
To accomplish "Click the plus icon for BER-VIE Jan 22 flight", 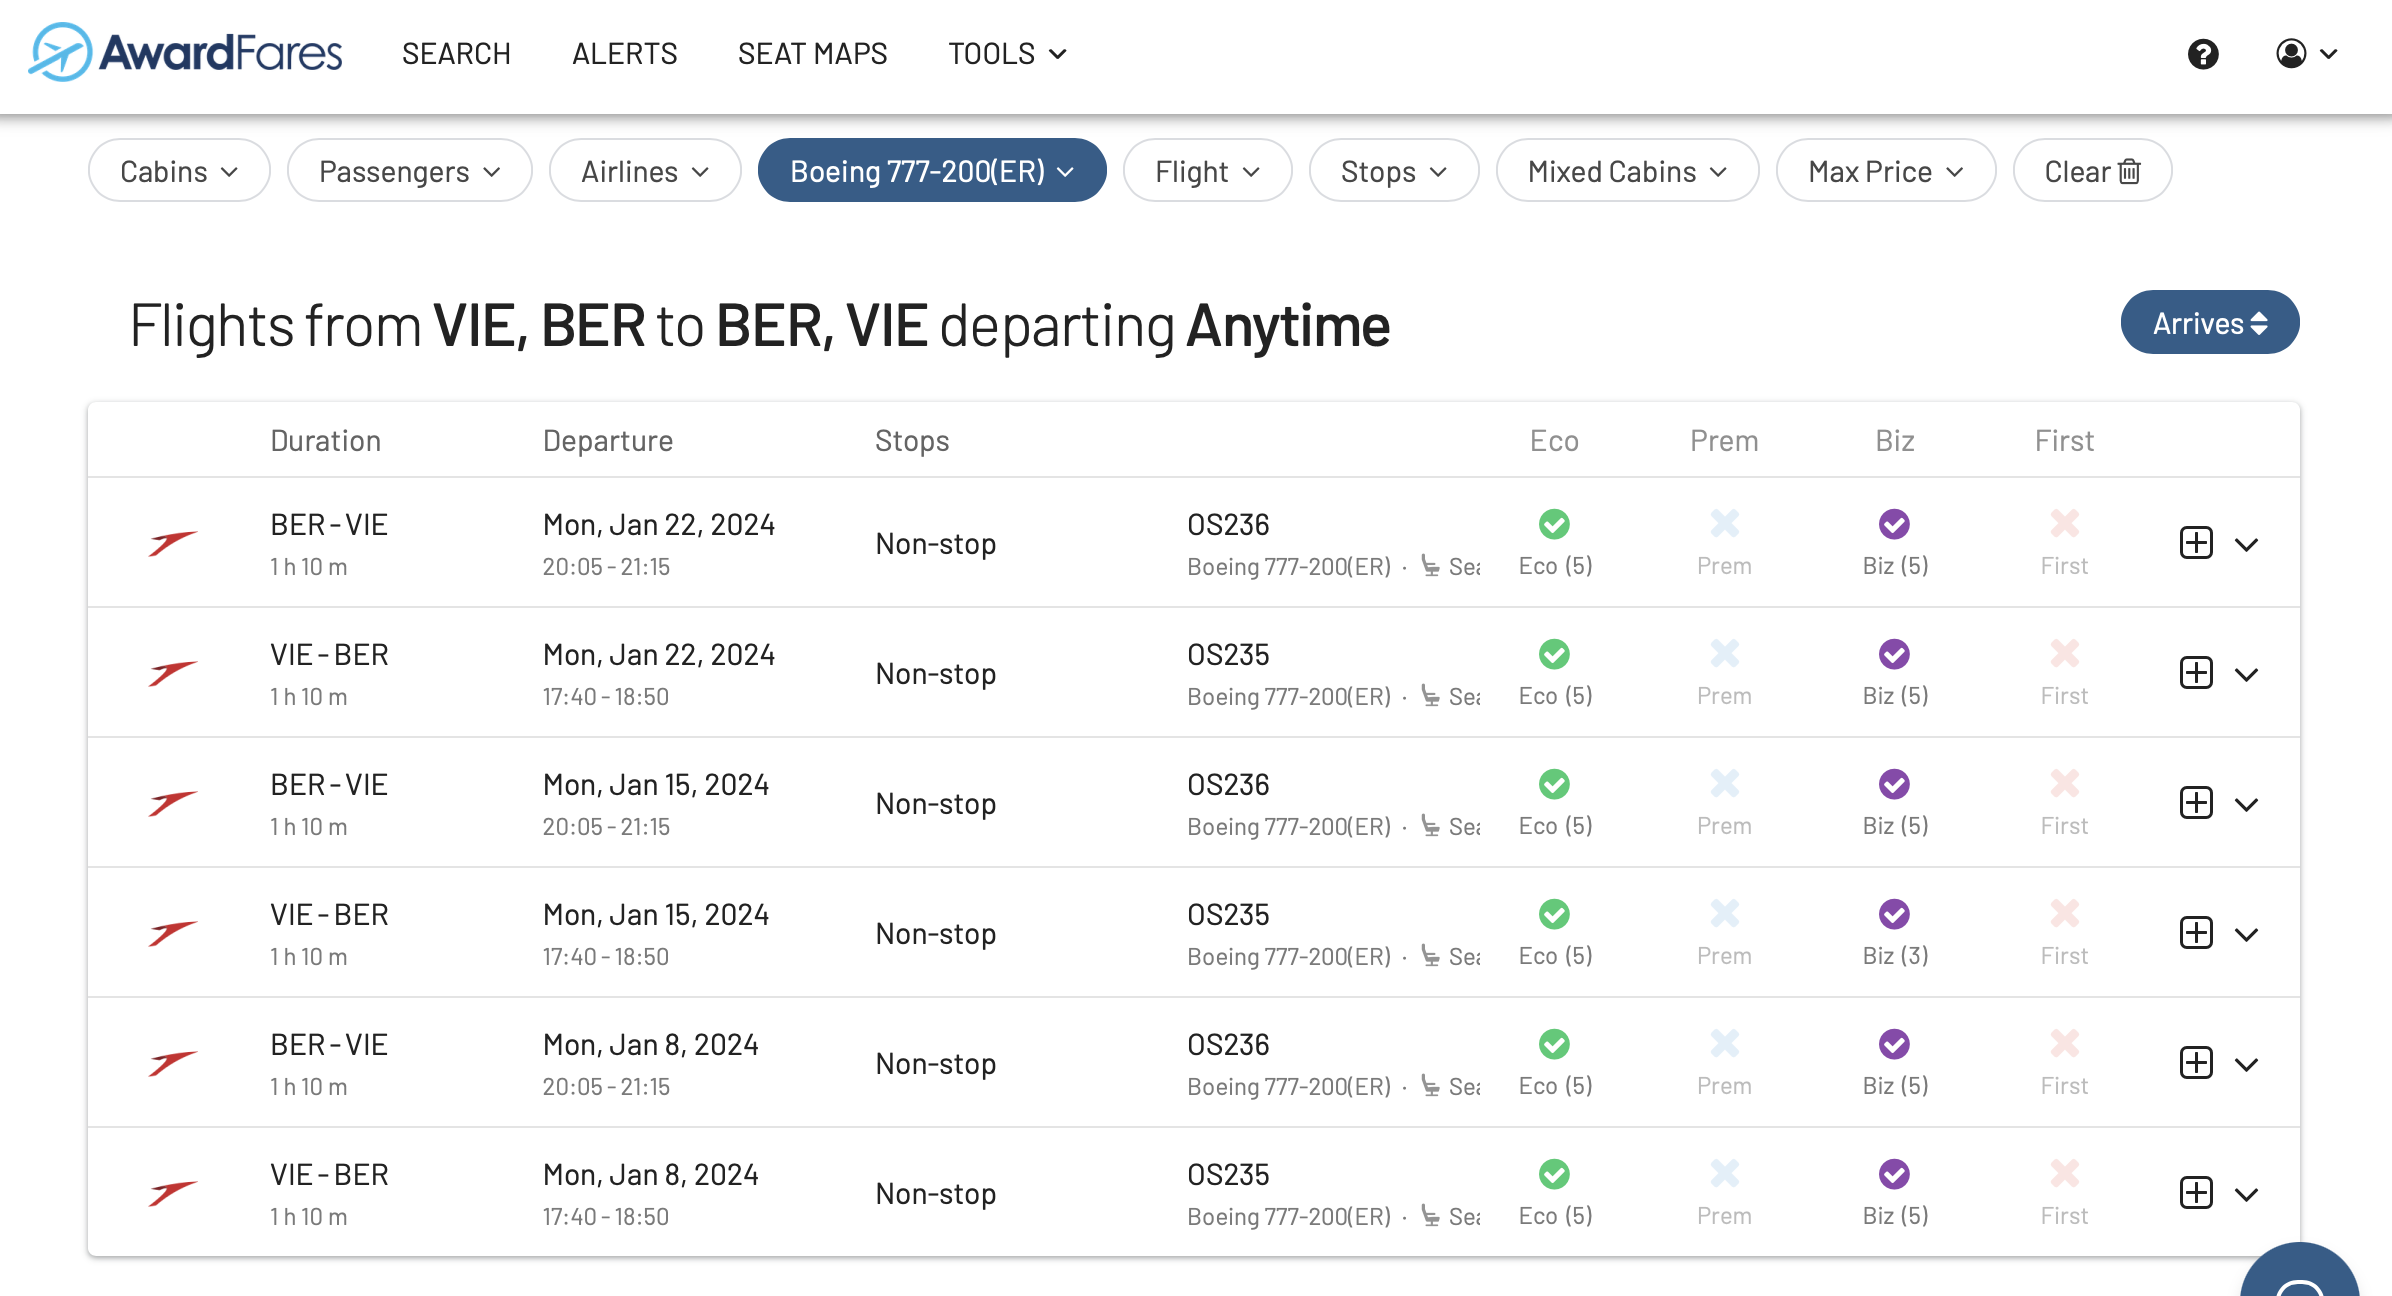I will pyautogui.click(x=2195, y=543).
